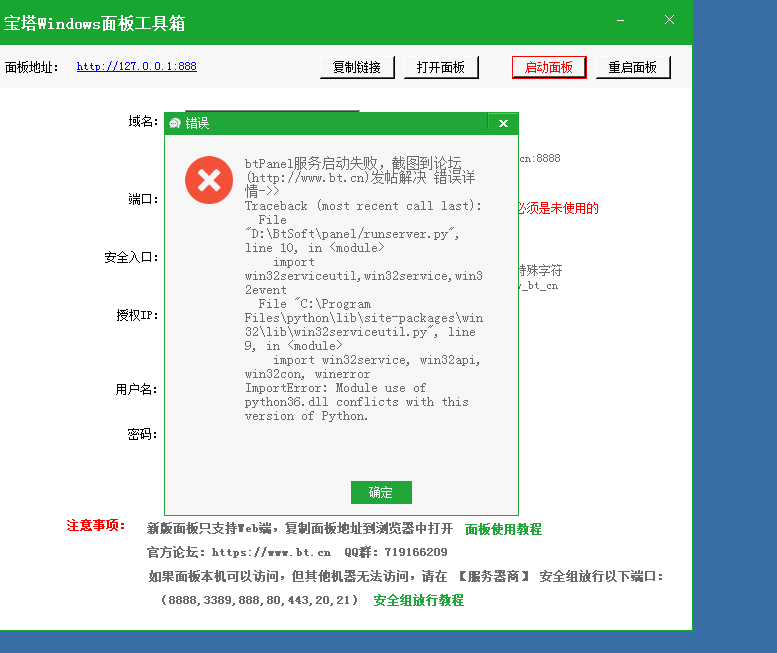This screenshot has height=653, width=777.
Task: Click the btPanel服务启动失败 message line
Action: [352, 163]
